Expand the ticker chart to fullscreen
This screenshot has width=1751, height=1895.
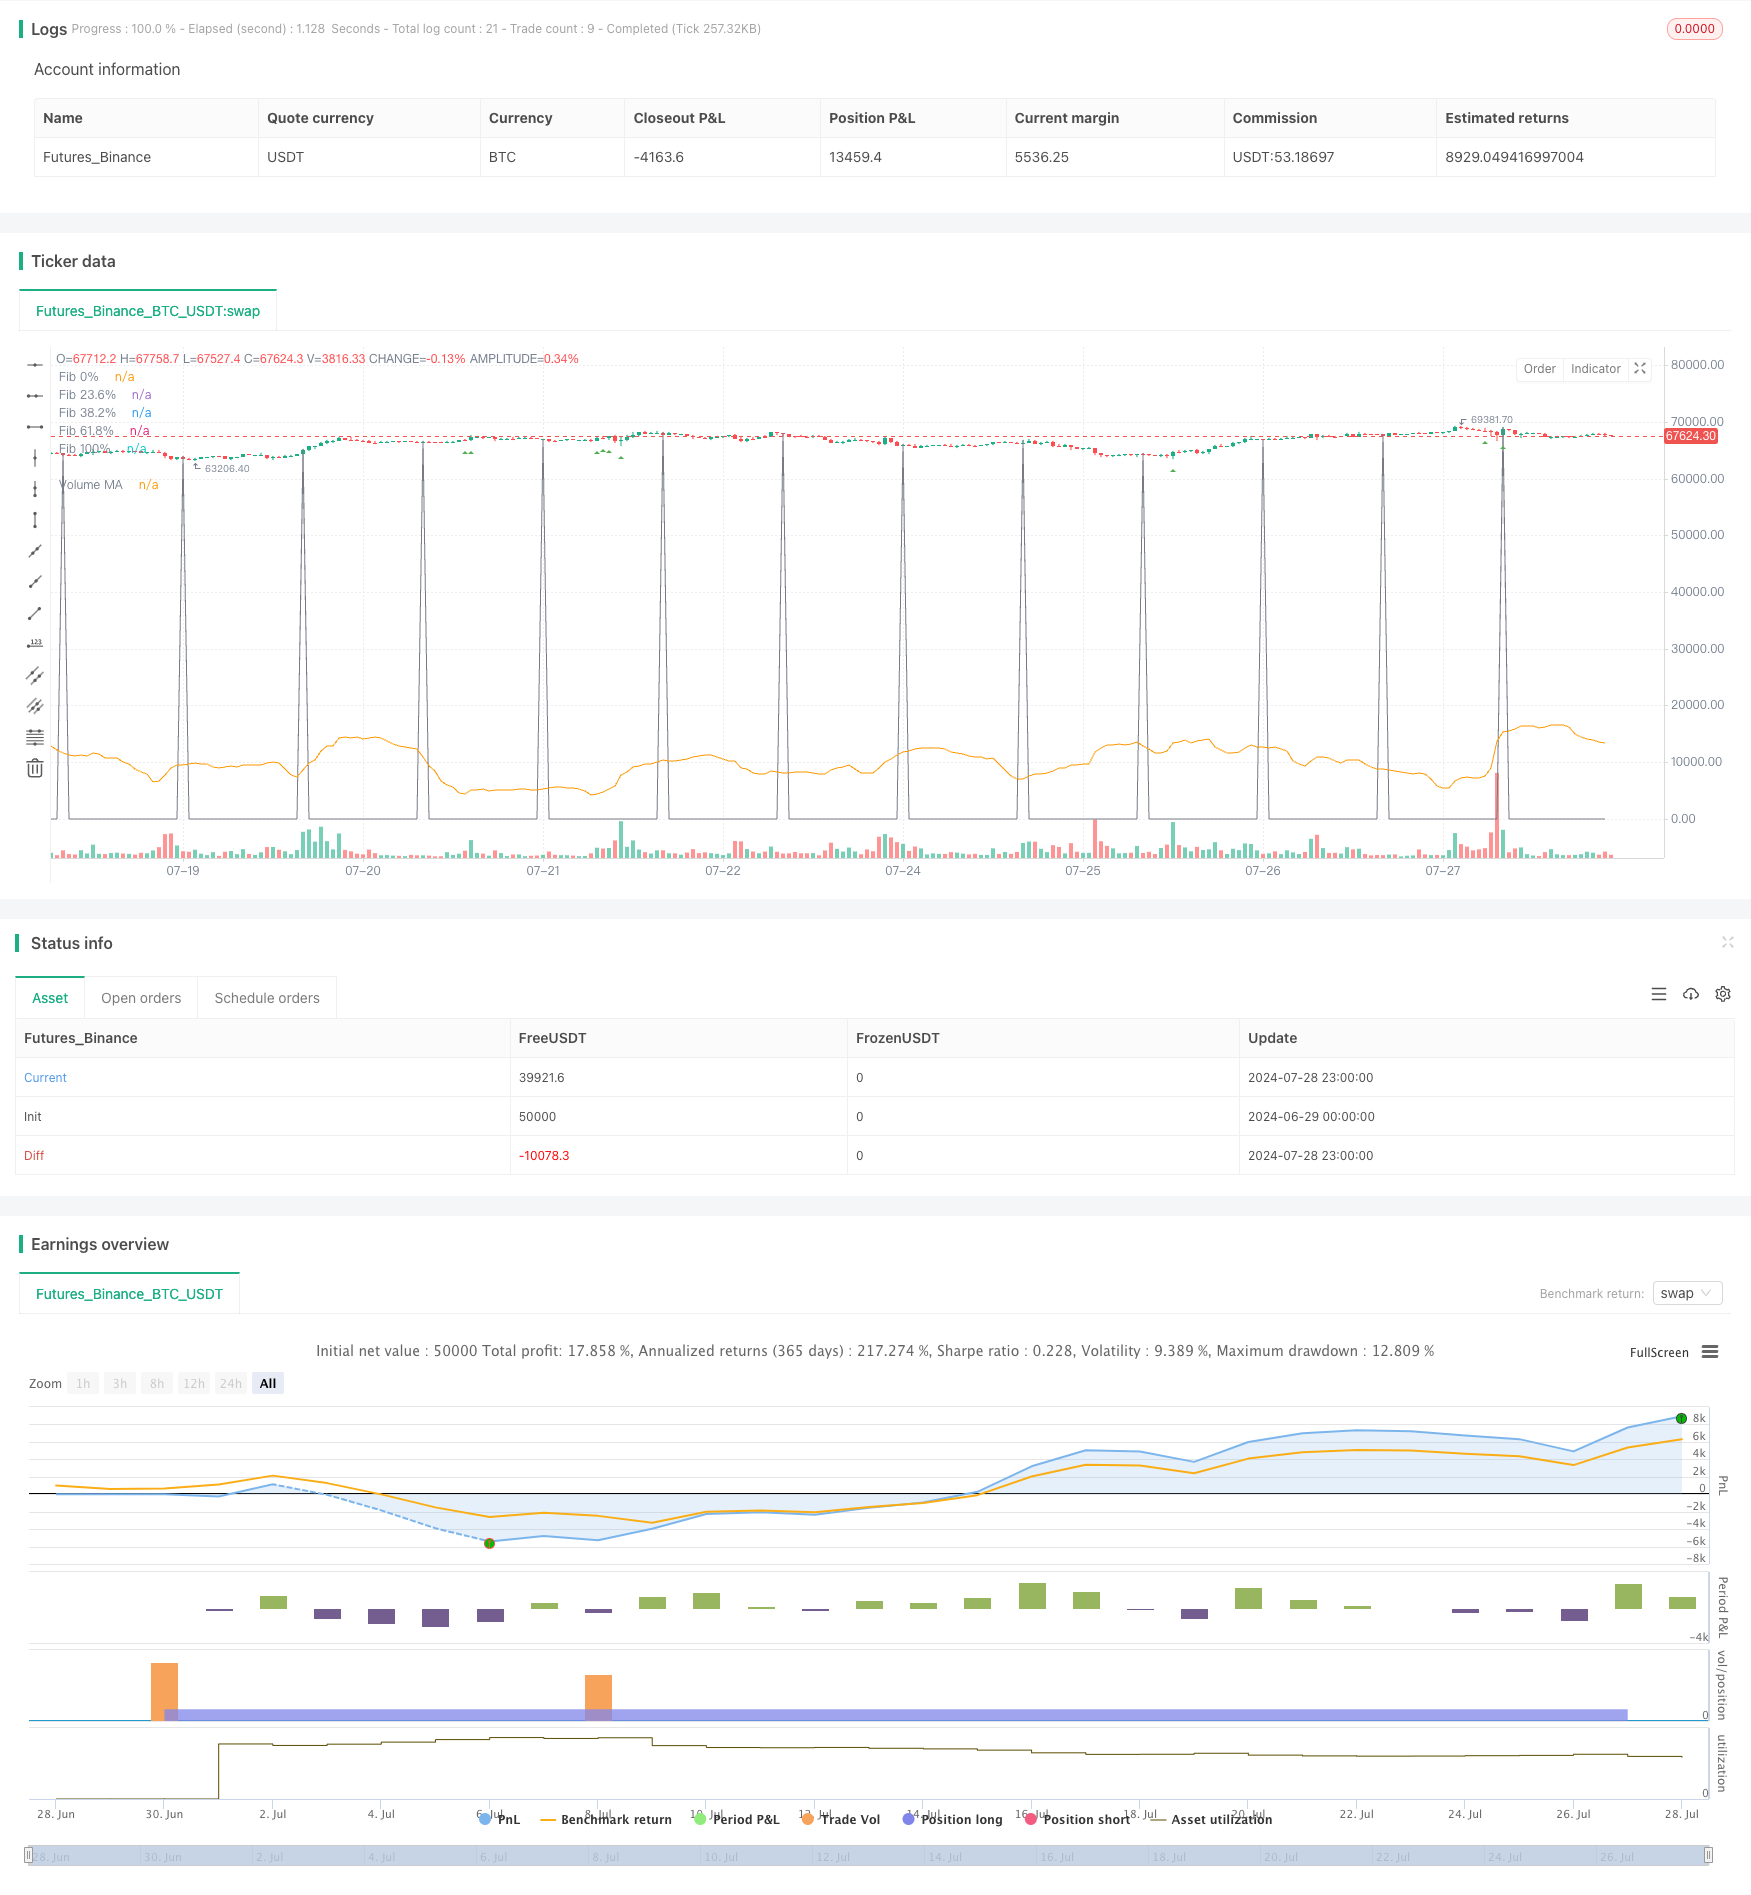click(x=1640, y=369)
